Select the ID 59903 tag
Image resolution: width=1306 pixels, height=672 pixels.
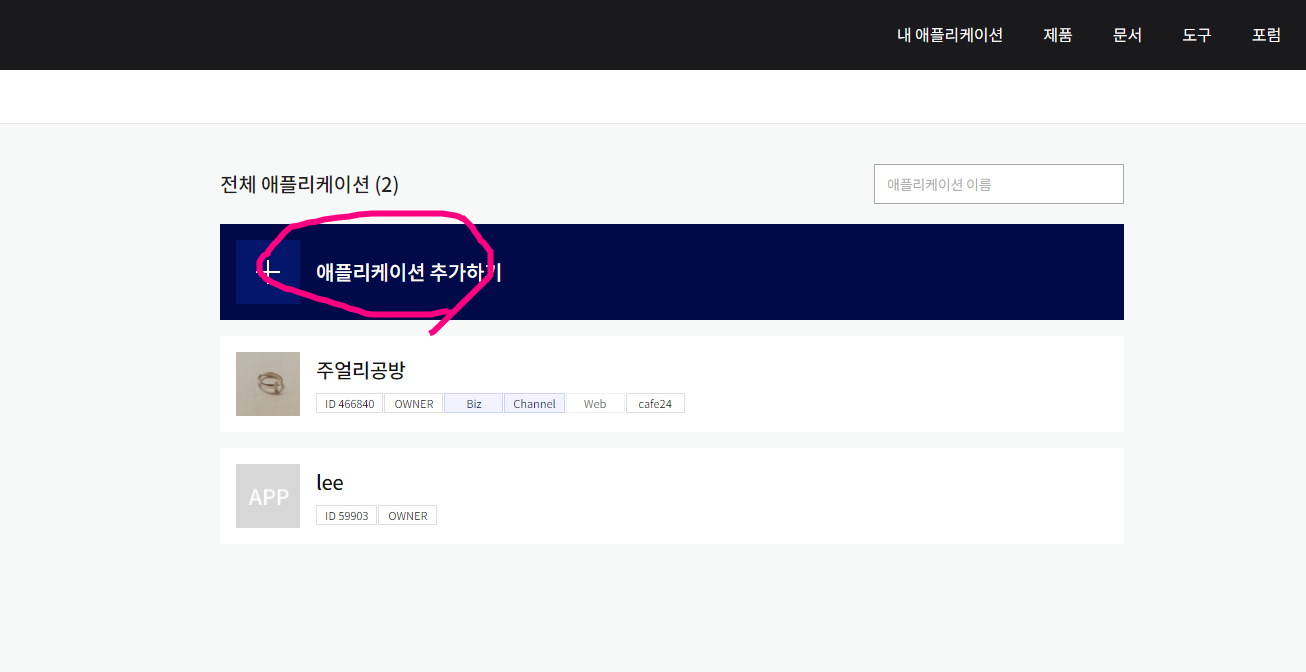pyautogui.click(x=347, y=516)
